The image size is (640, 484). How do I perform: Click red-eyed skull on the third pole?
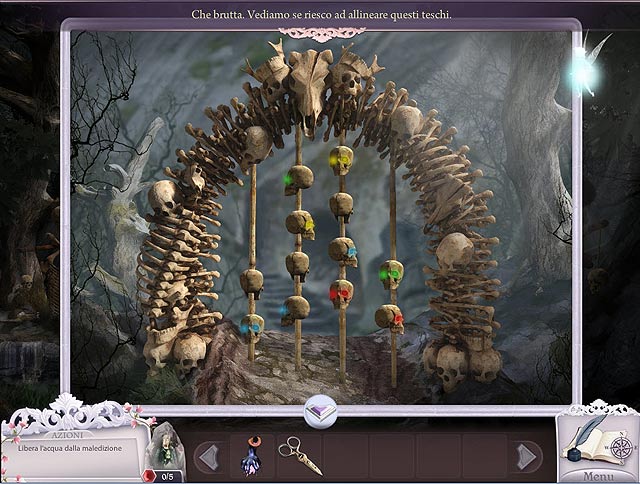pyautogui.click(x=341, y=292)
